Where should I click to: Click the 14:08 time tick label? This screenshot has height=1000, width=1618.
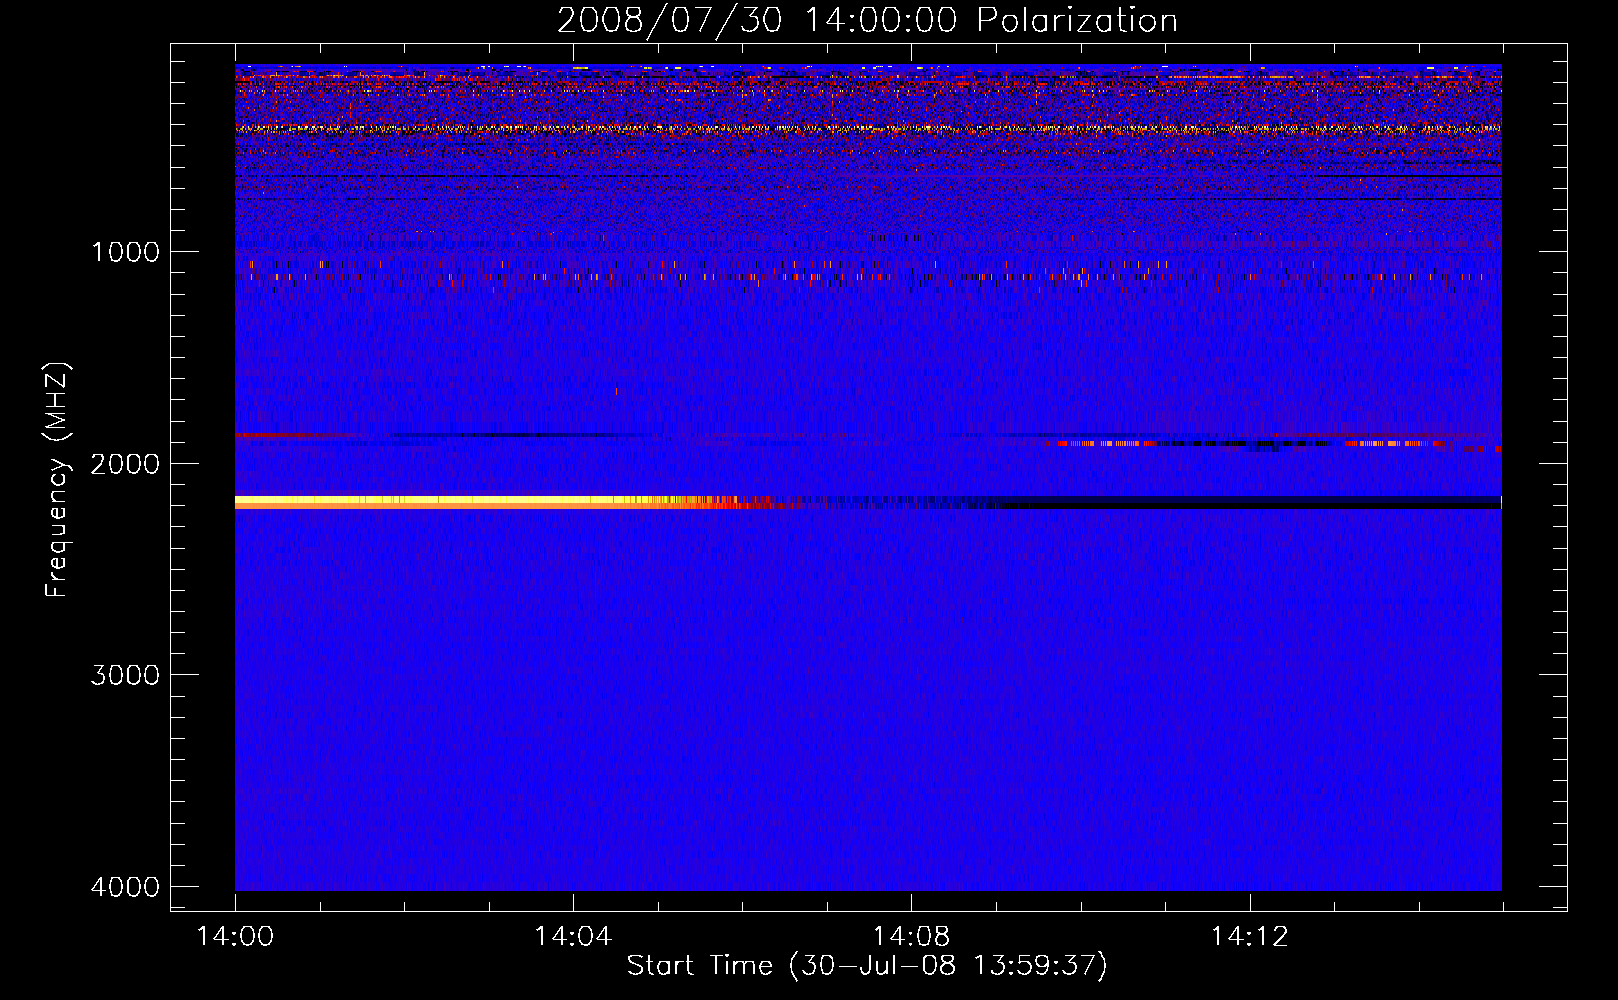[x=911, y=937]
